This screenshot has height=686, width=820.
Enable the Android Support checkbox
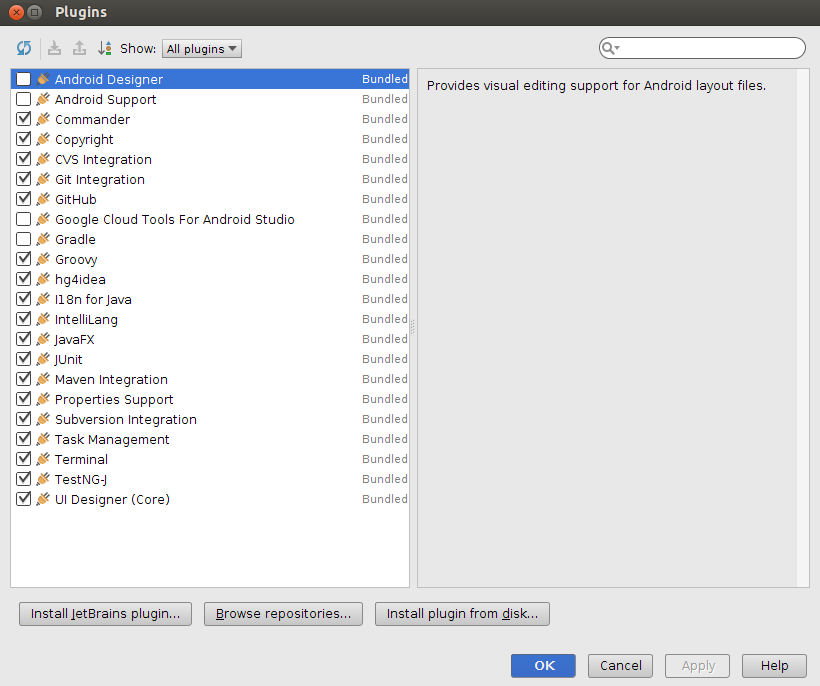(24, 99)
